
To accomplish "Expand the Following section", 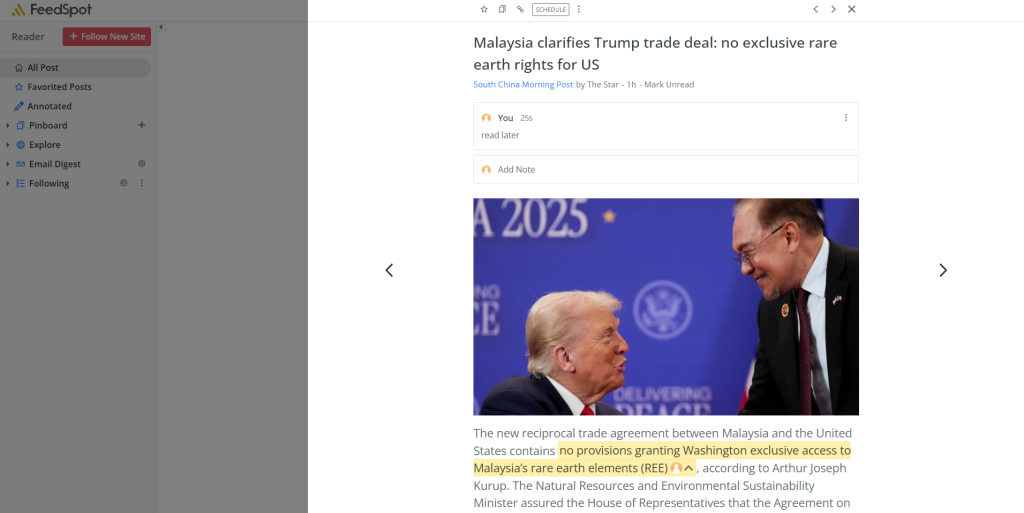I will coord(7,183).
